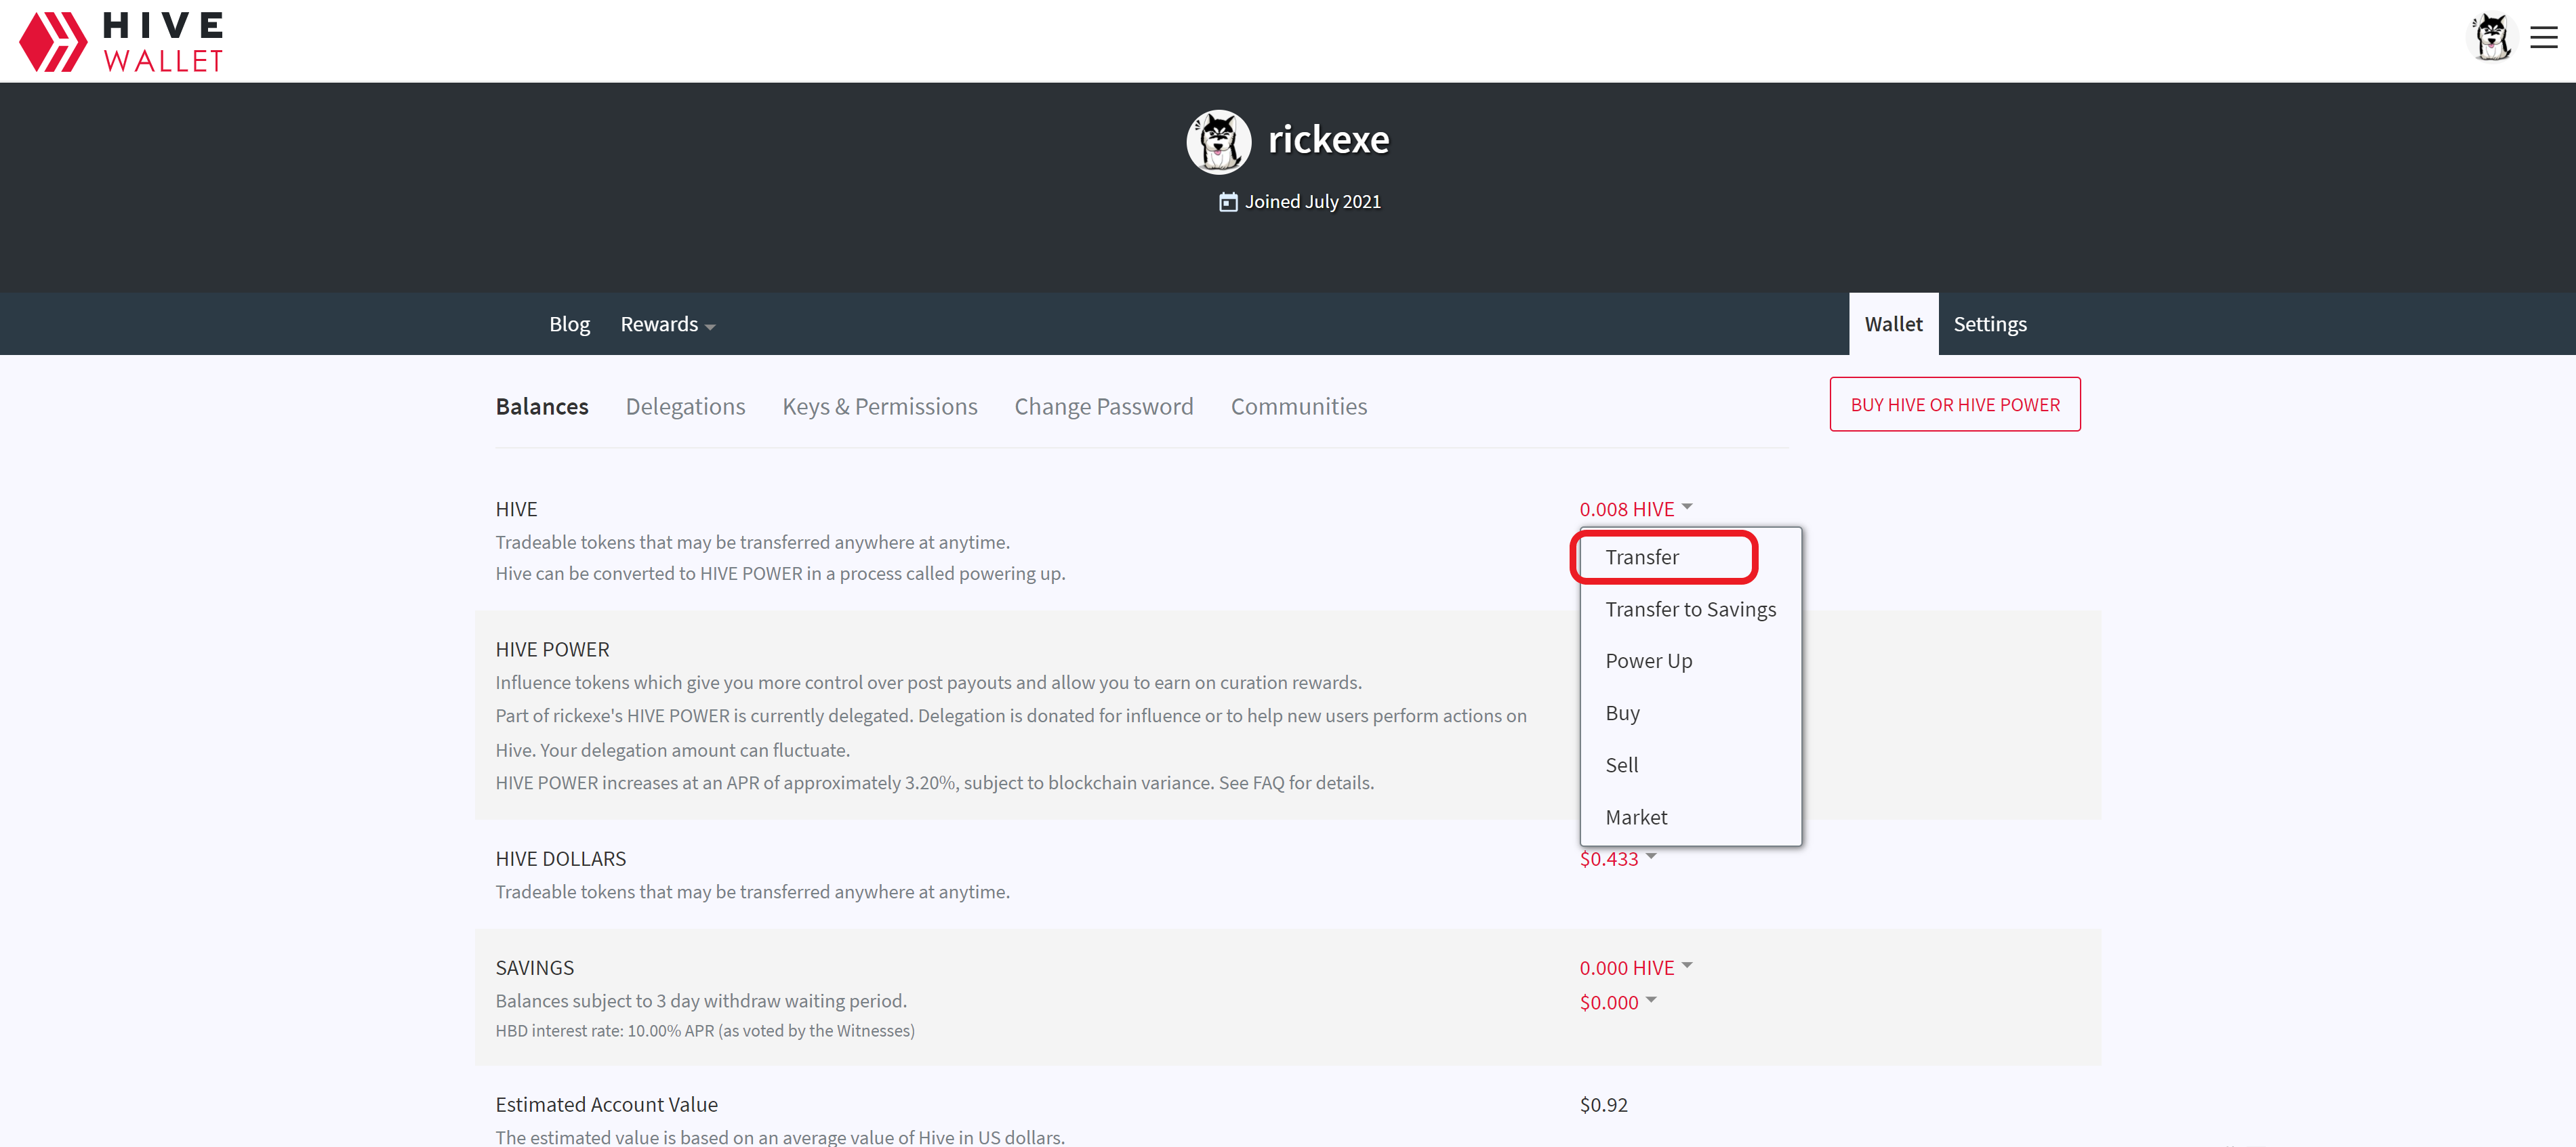Expand the $0.000 savings dropdown
The height and width of the screenshot is (1147, 2576).
(x=1618, y=1002)
